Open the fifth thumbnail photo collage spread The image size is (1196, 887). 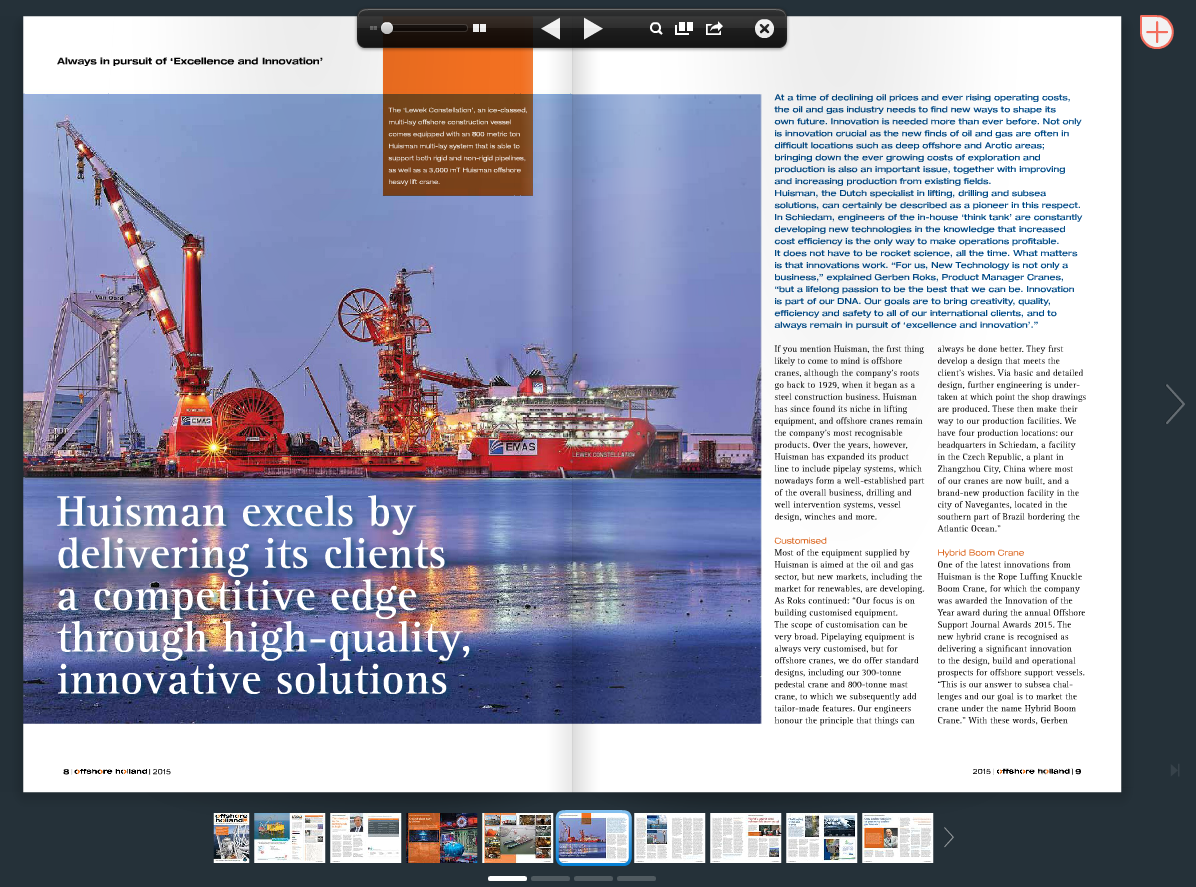coord(517,837)
